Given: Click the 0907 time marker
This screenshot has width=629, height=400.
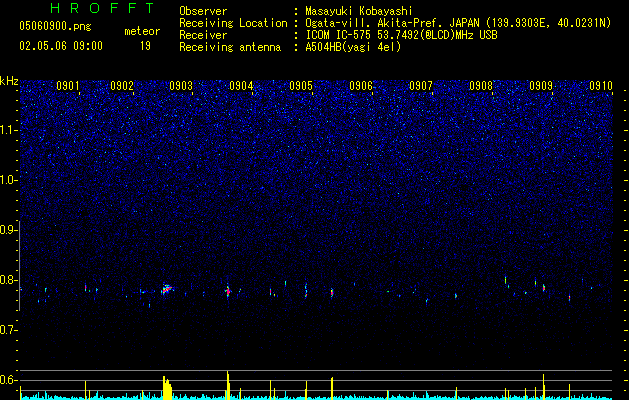Looking at the screenshot, I should pyautogui.click(x=421, y=86).
